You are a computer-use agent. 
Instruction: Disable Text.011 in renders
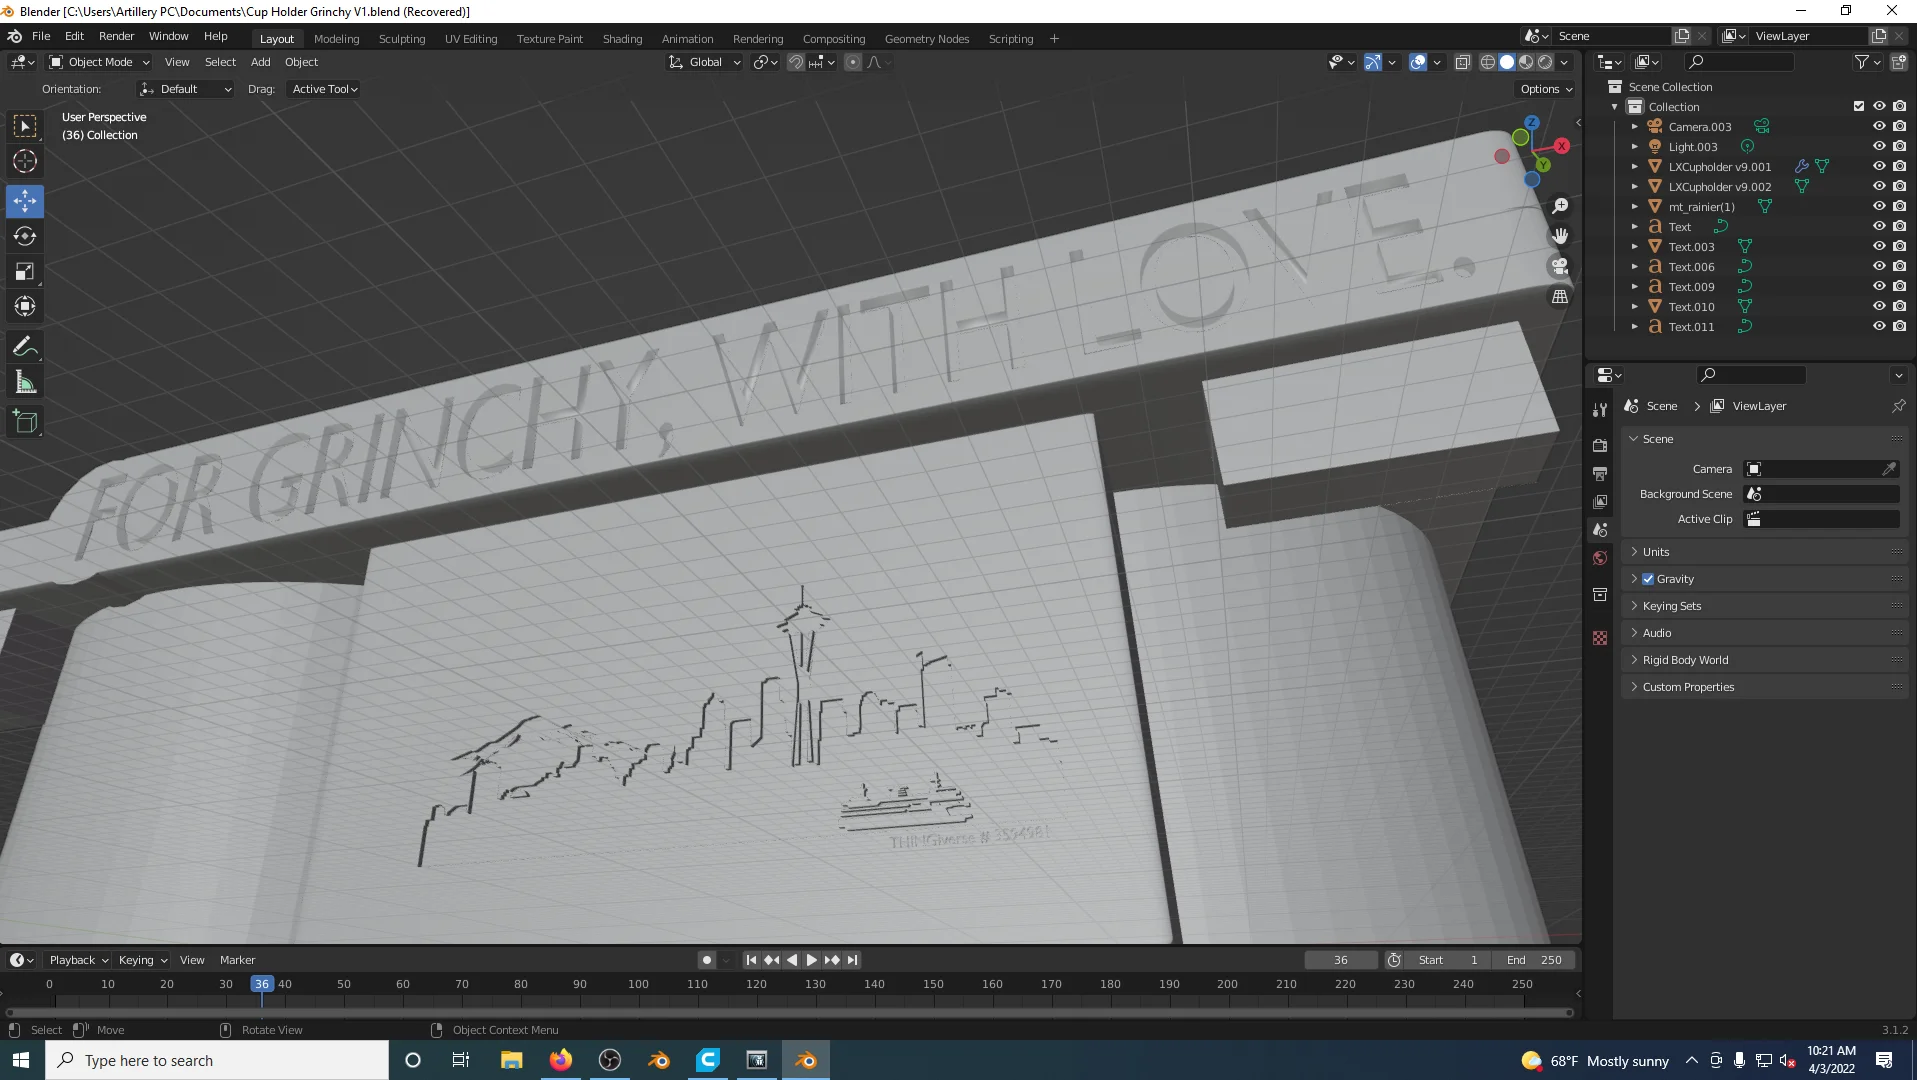coord(1899,326)
